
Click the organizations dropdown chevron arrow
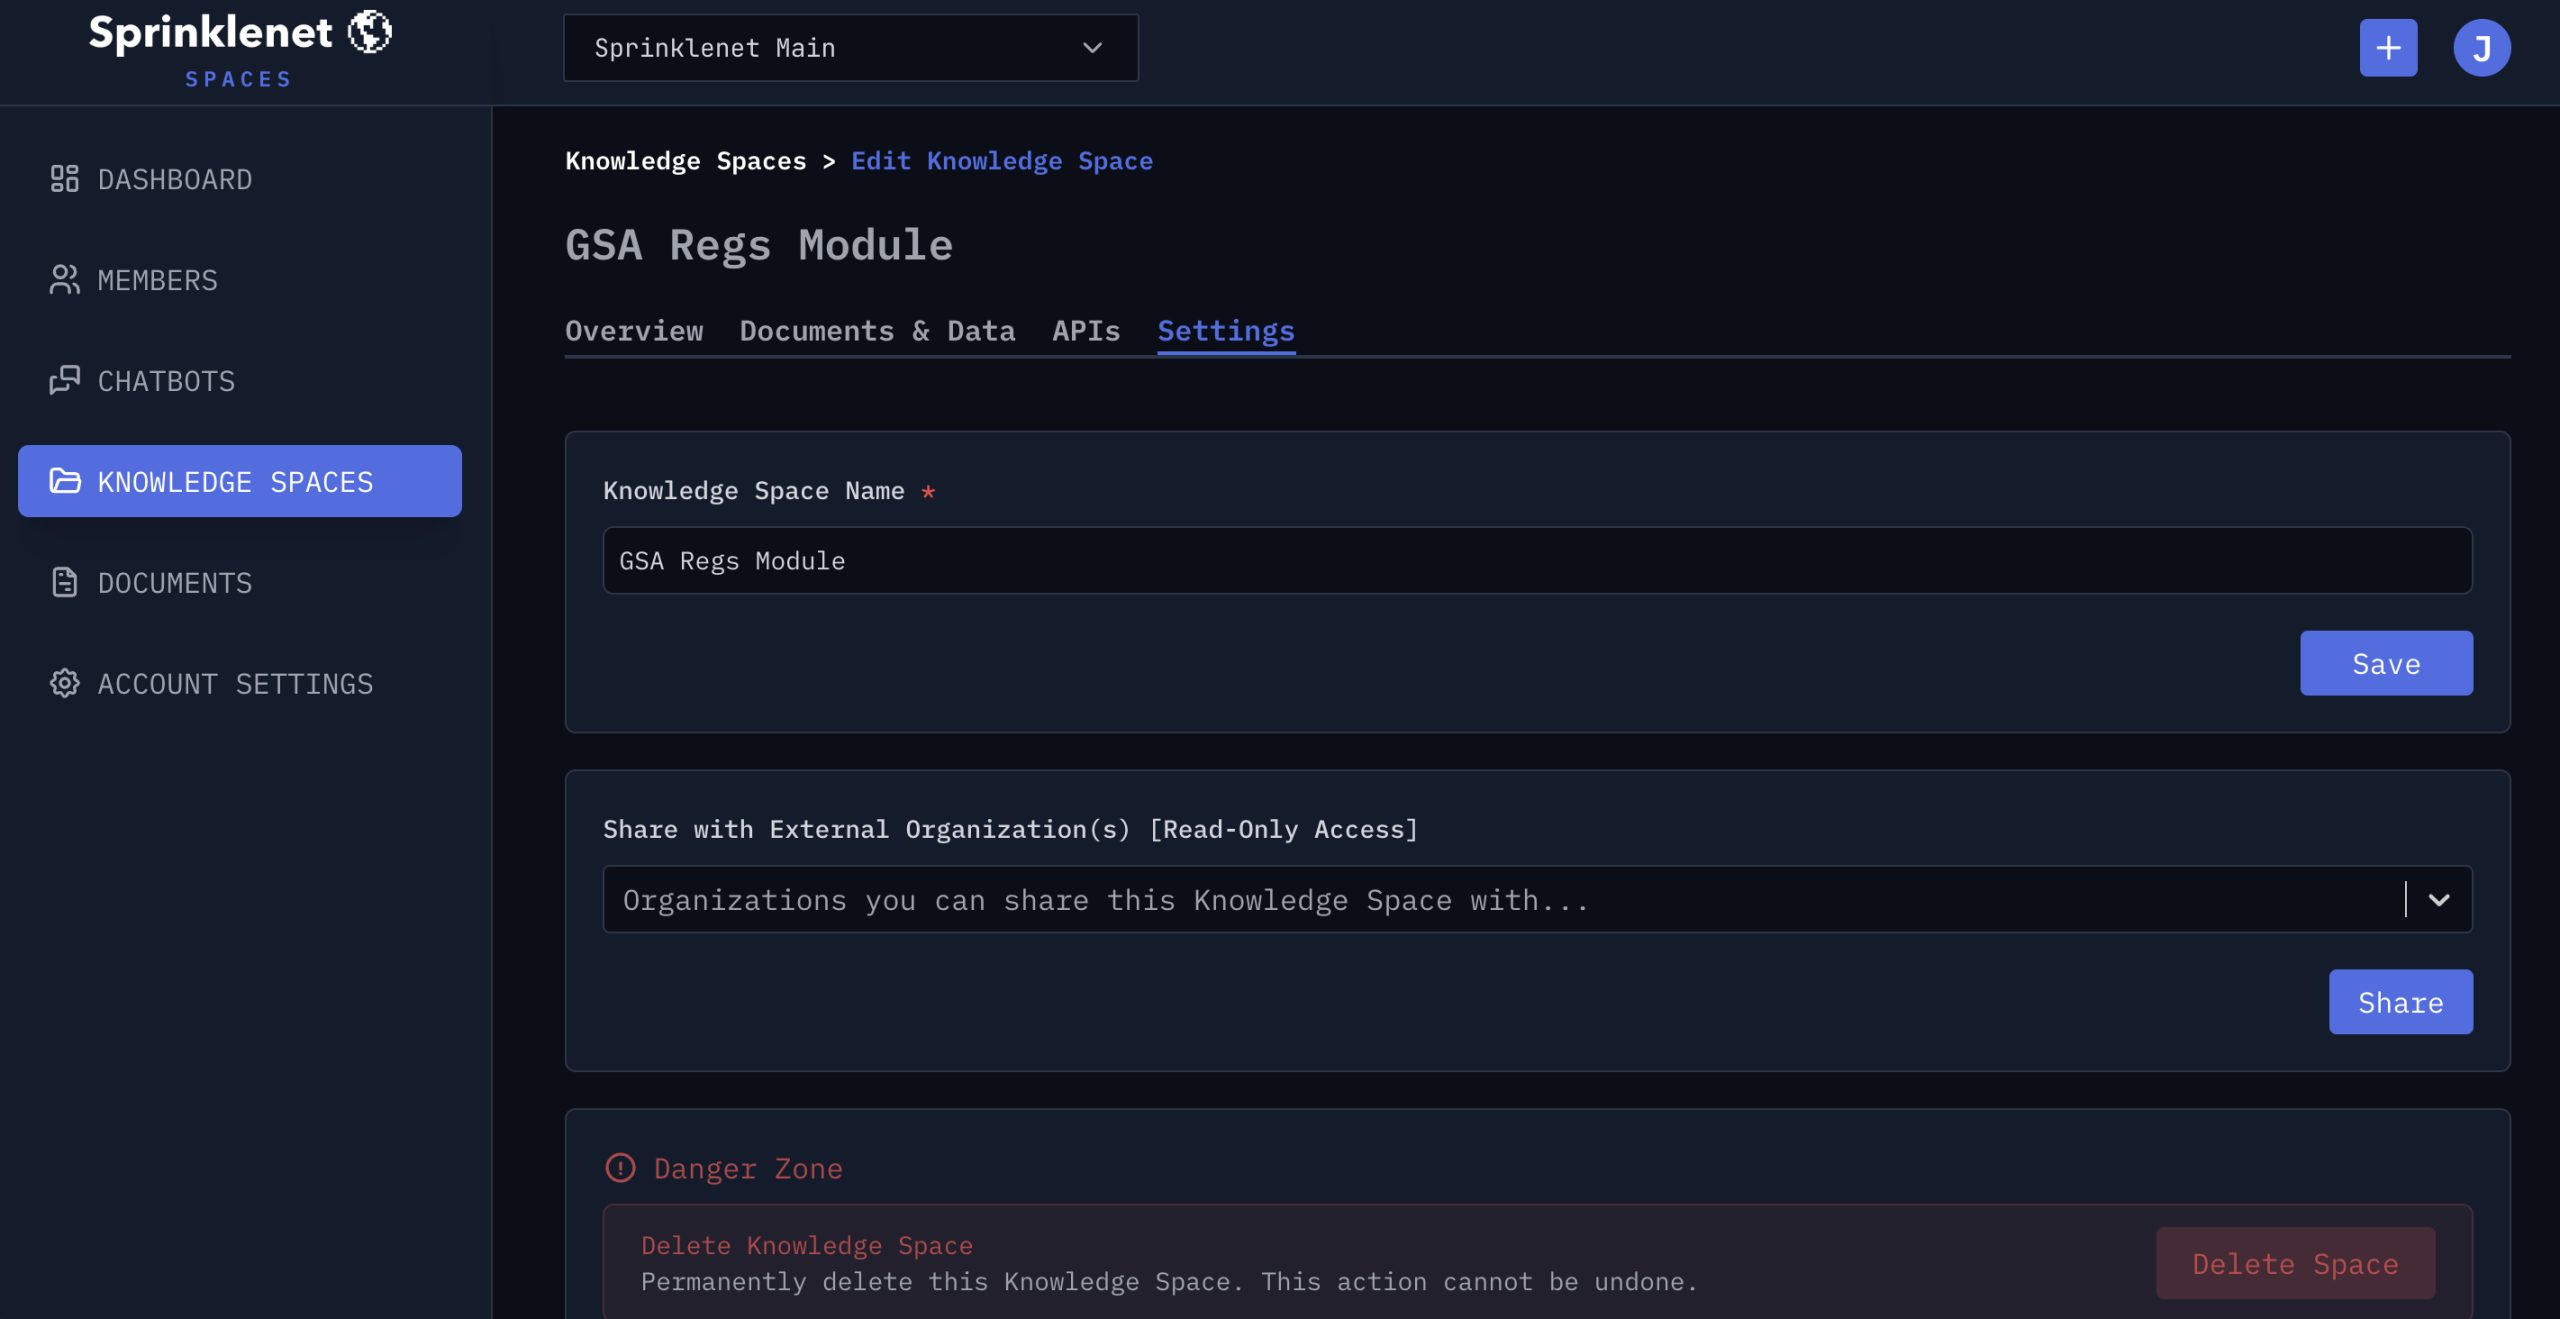point(2439,900)
